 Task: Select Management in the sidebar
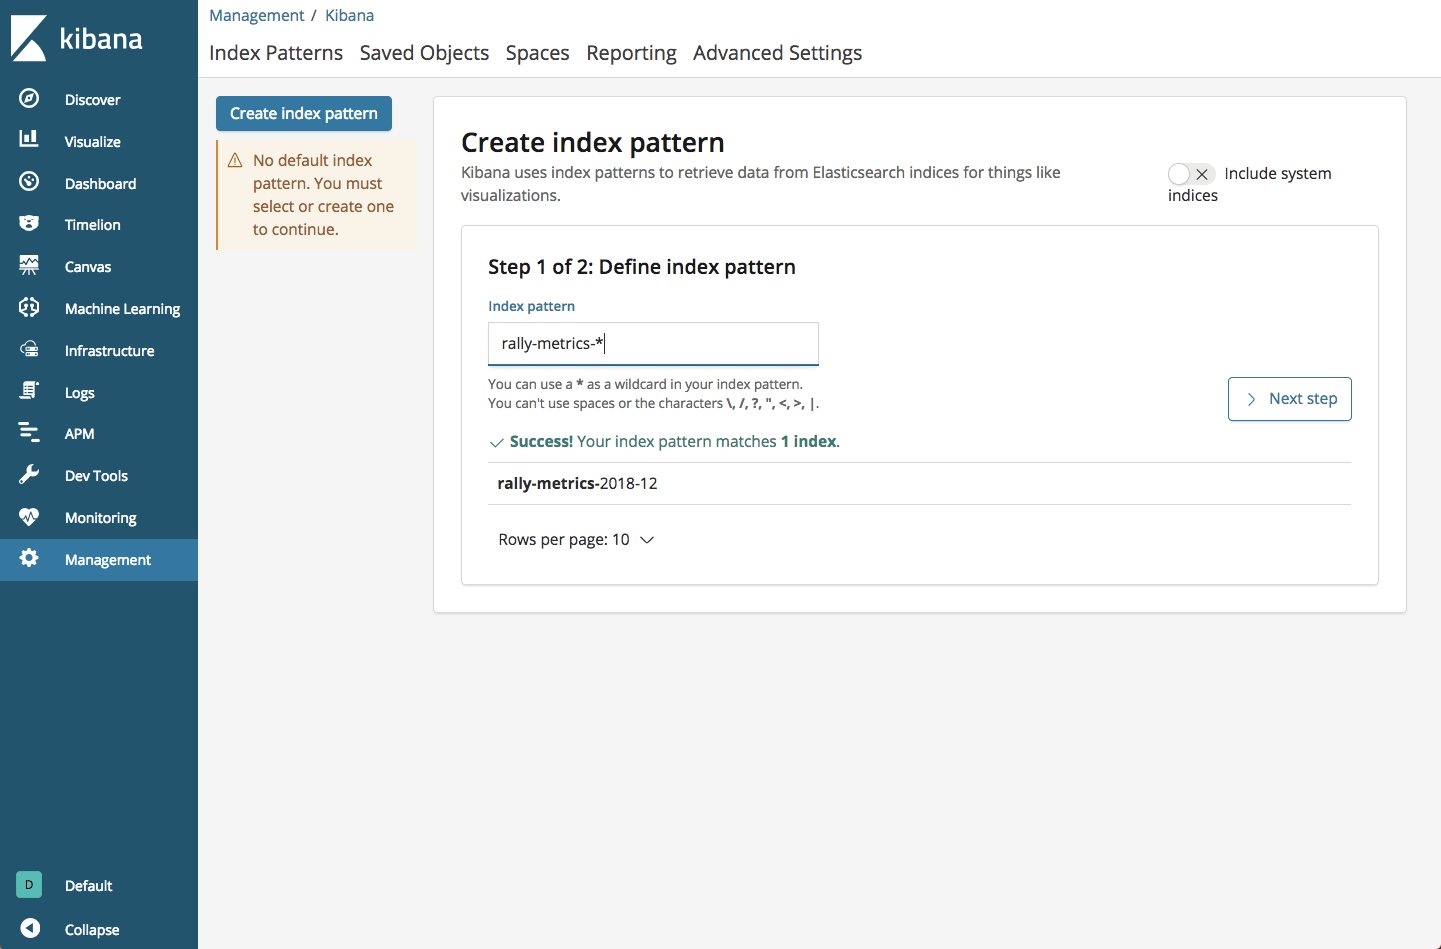(x=99, y=560)
